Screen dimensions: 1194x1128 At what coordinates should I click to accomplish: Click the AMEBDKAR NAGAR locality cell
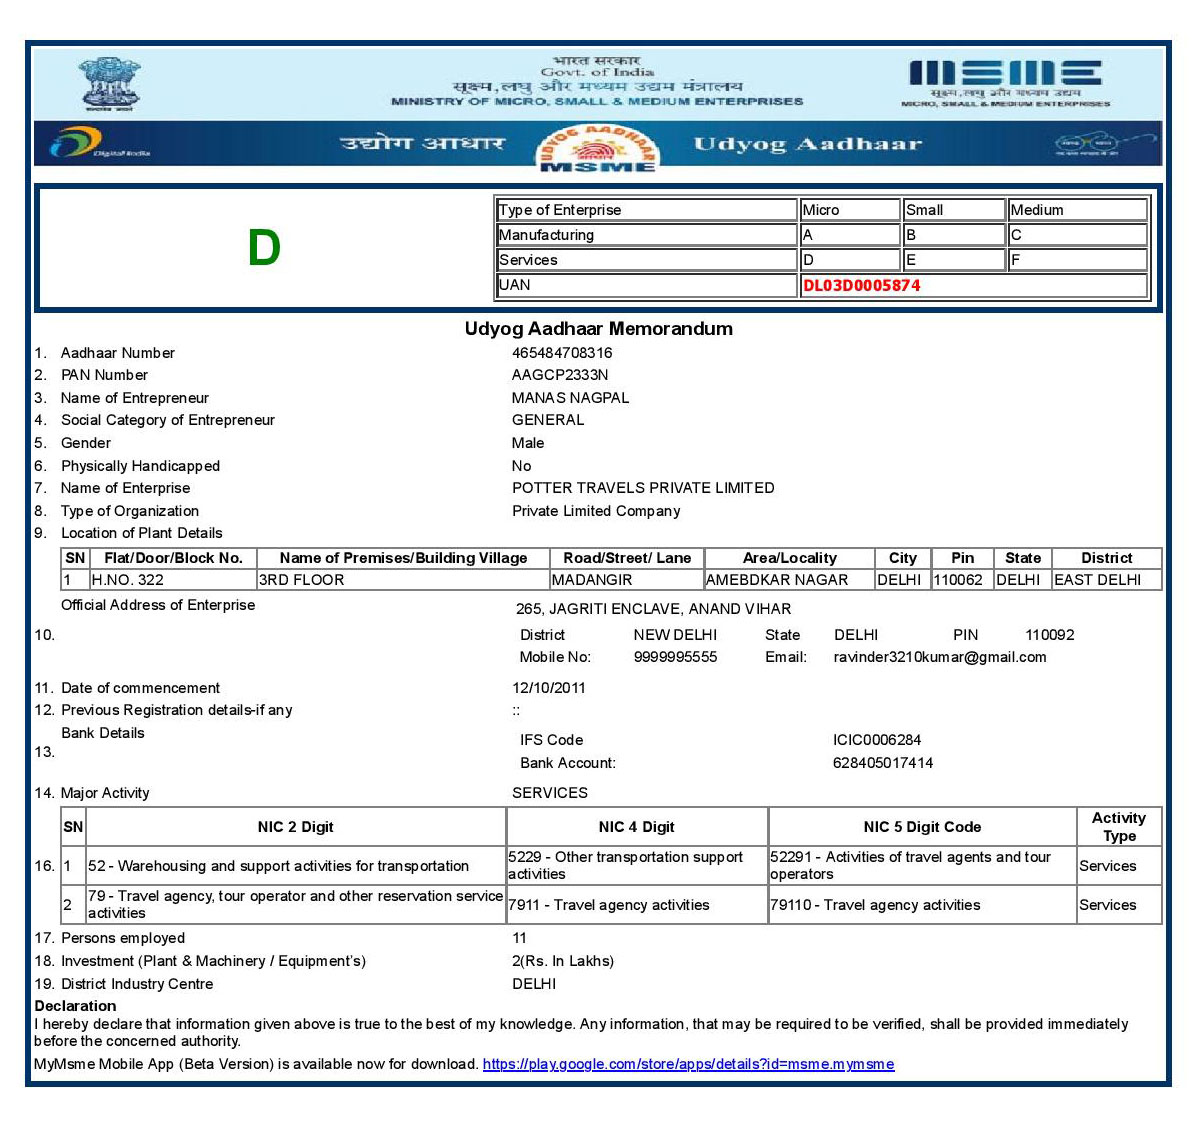pos(790,580)
